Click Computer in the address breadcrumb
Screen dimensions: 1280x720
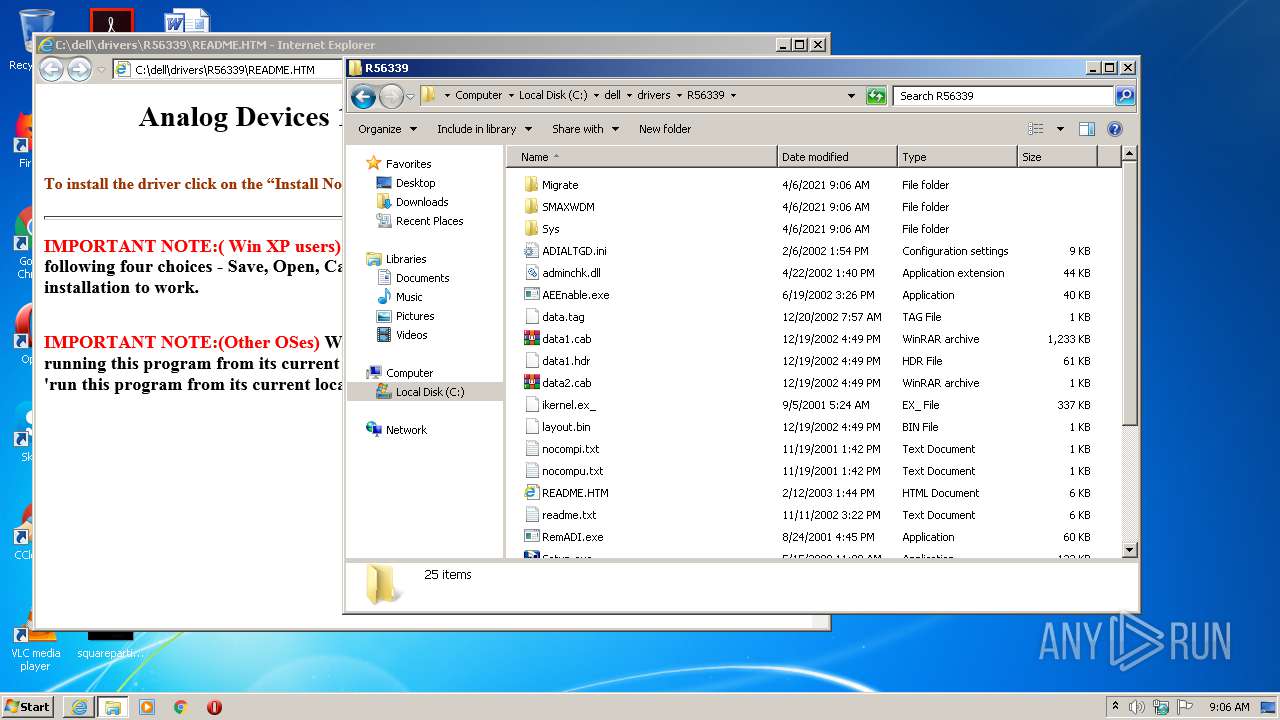click(478, 96)
